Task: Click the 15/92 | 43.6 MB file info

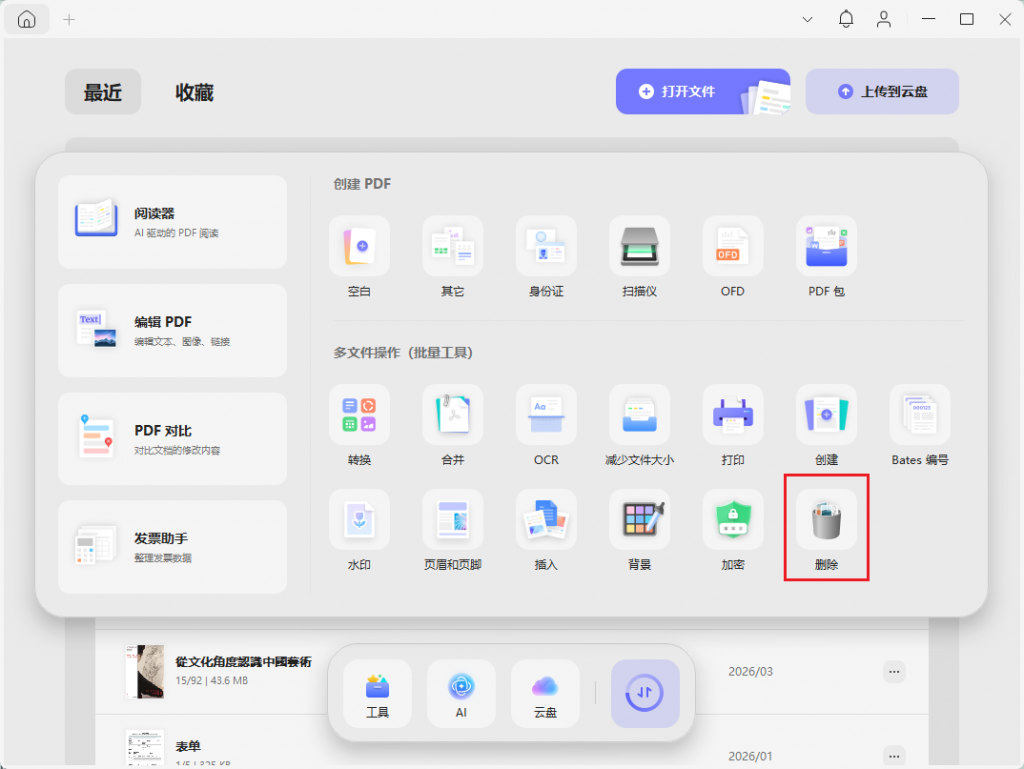Action: (212, 681)
